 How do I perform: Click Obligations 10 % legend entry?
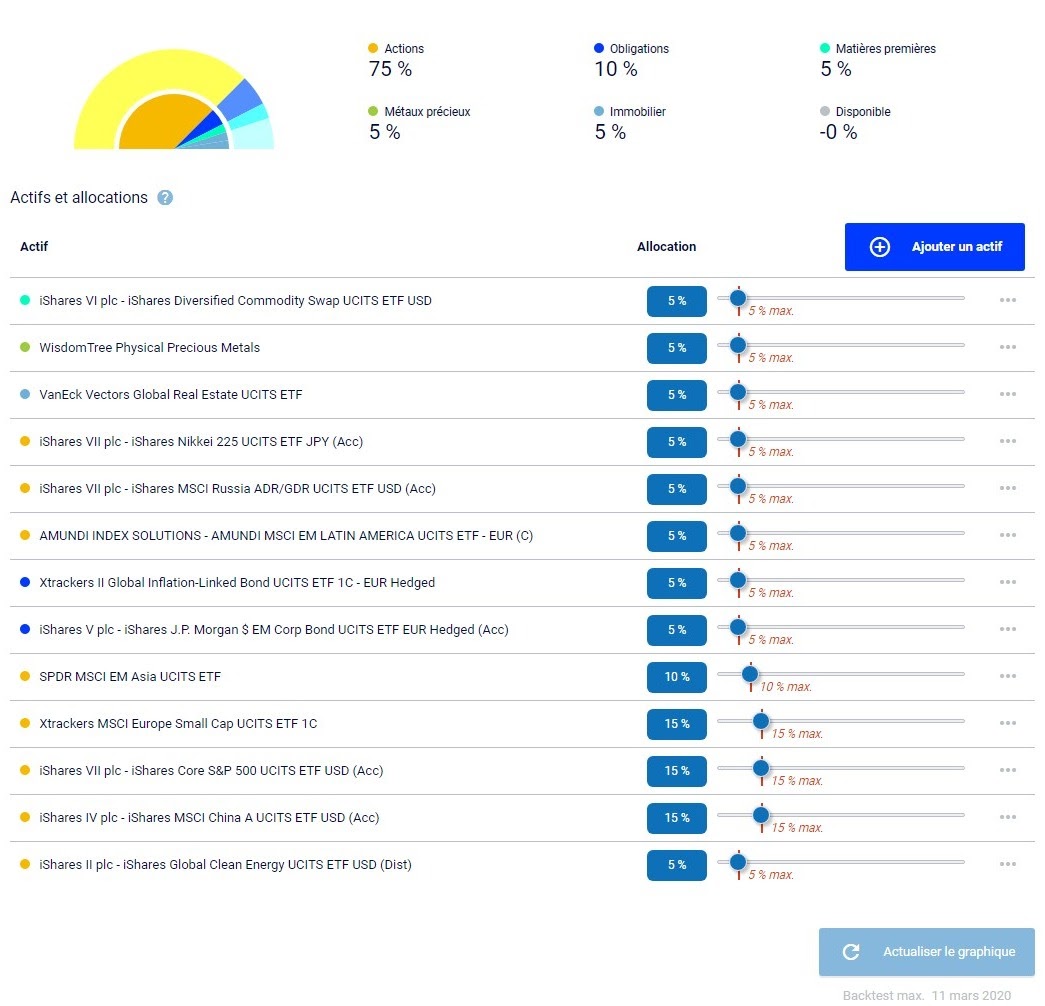pos(631,59)
